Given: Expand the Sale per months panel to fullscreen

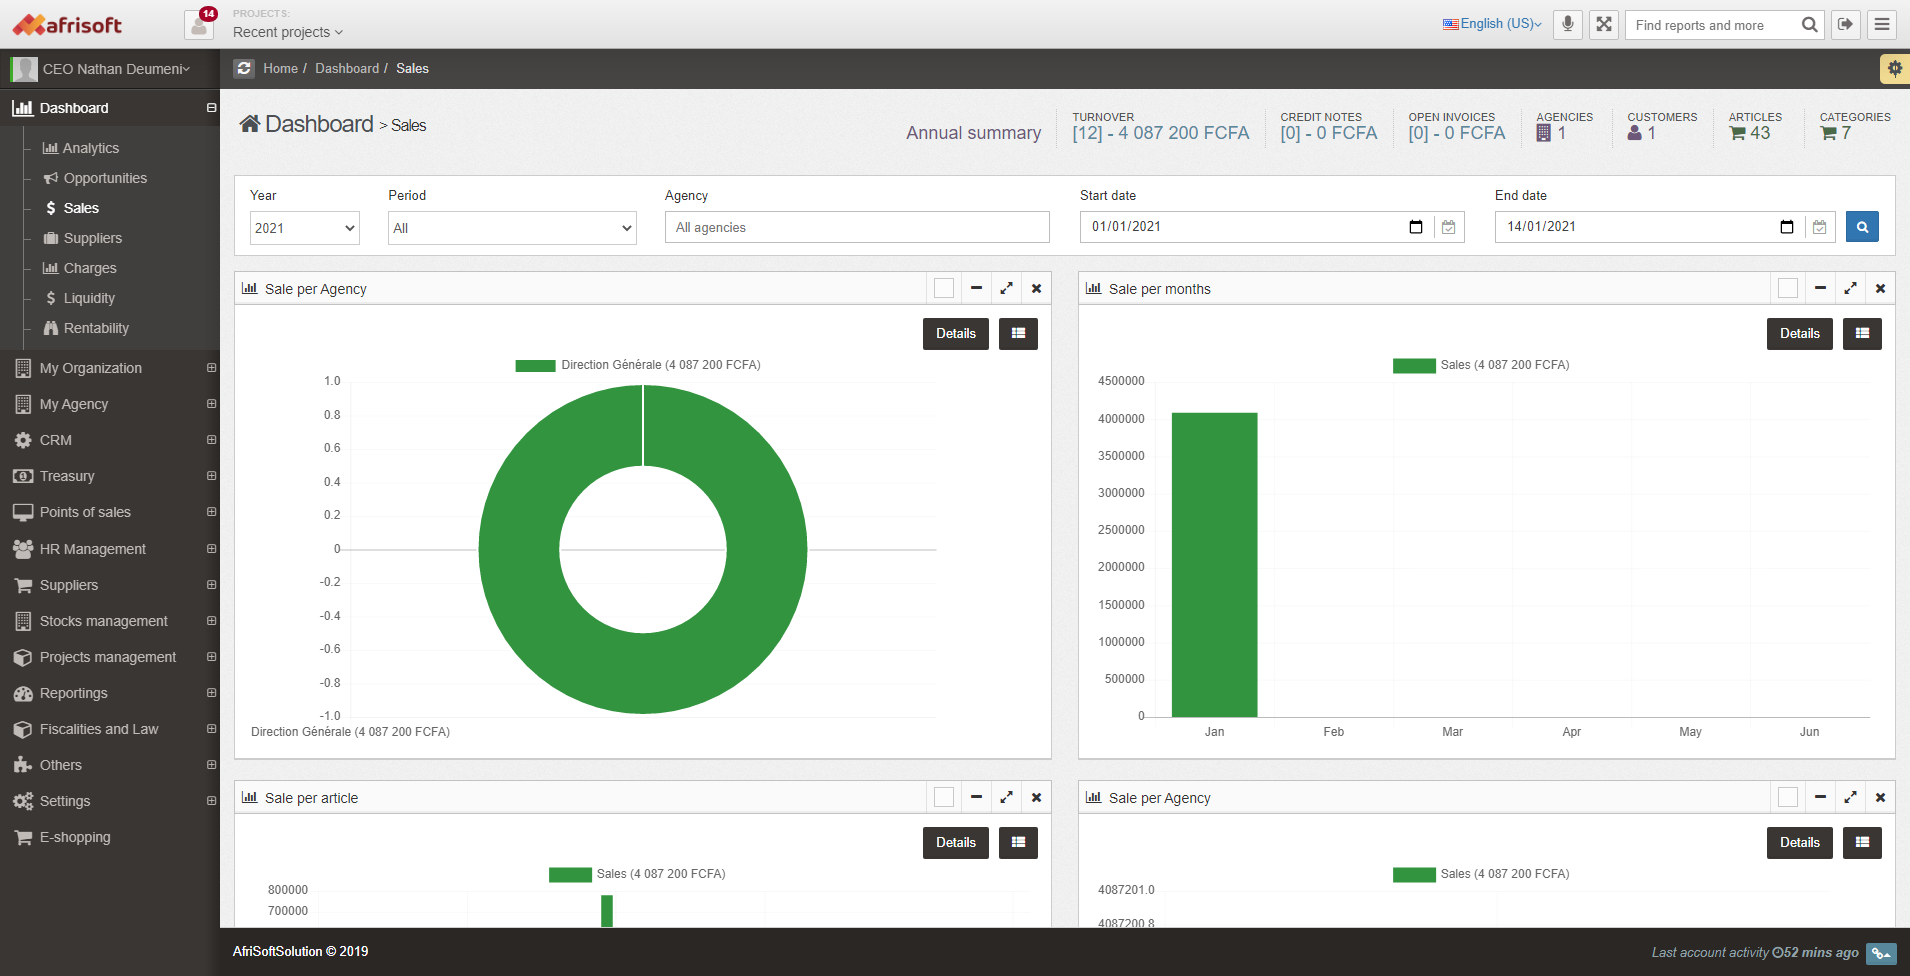Looking at the screenshot, I should [x=1850, y=289].
